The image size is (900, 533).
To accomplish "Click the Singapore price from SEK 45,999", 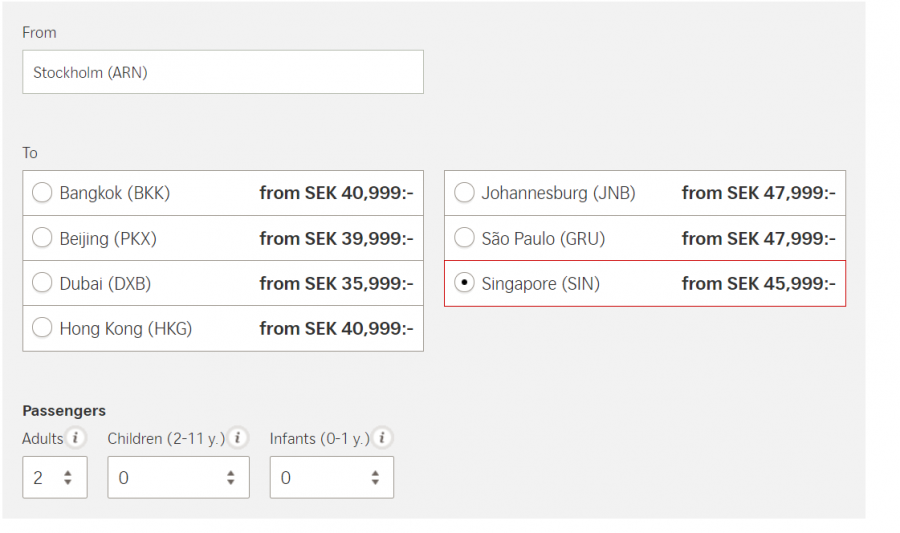I will point(758,283).
